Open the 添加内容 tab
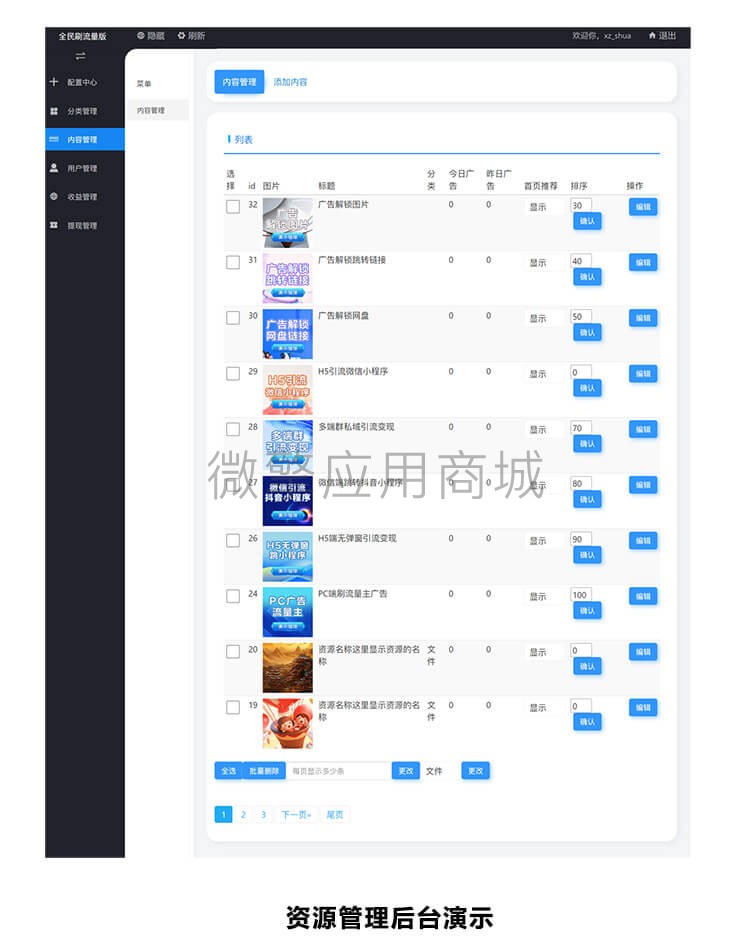 pyautogui.click(x=290, y=82)
